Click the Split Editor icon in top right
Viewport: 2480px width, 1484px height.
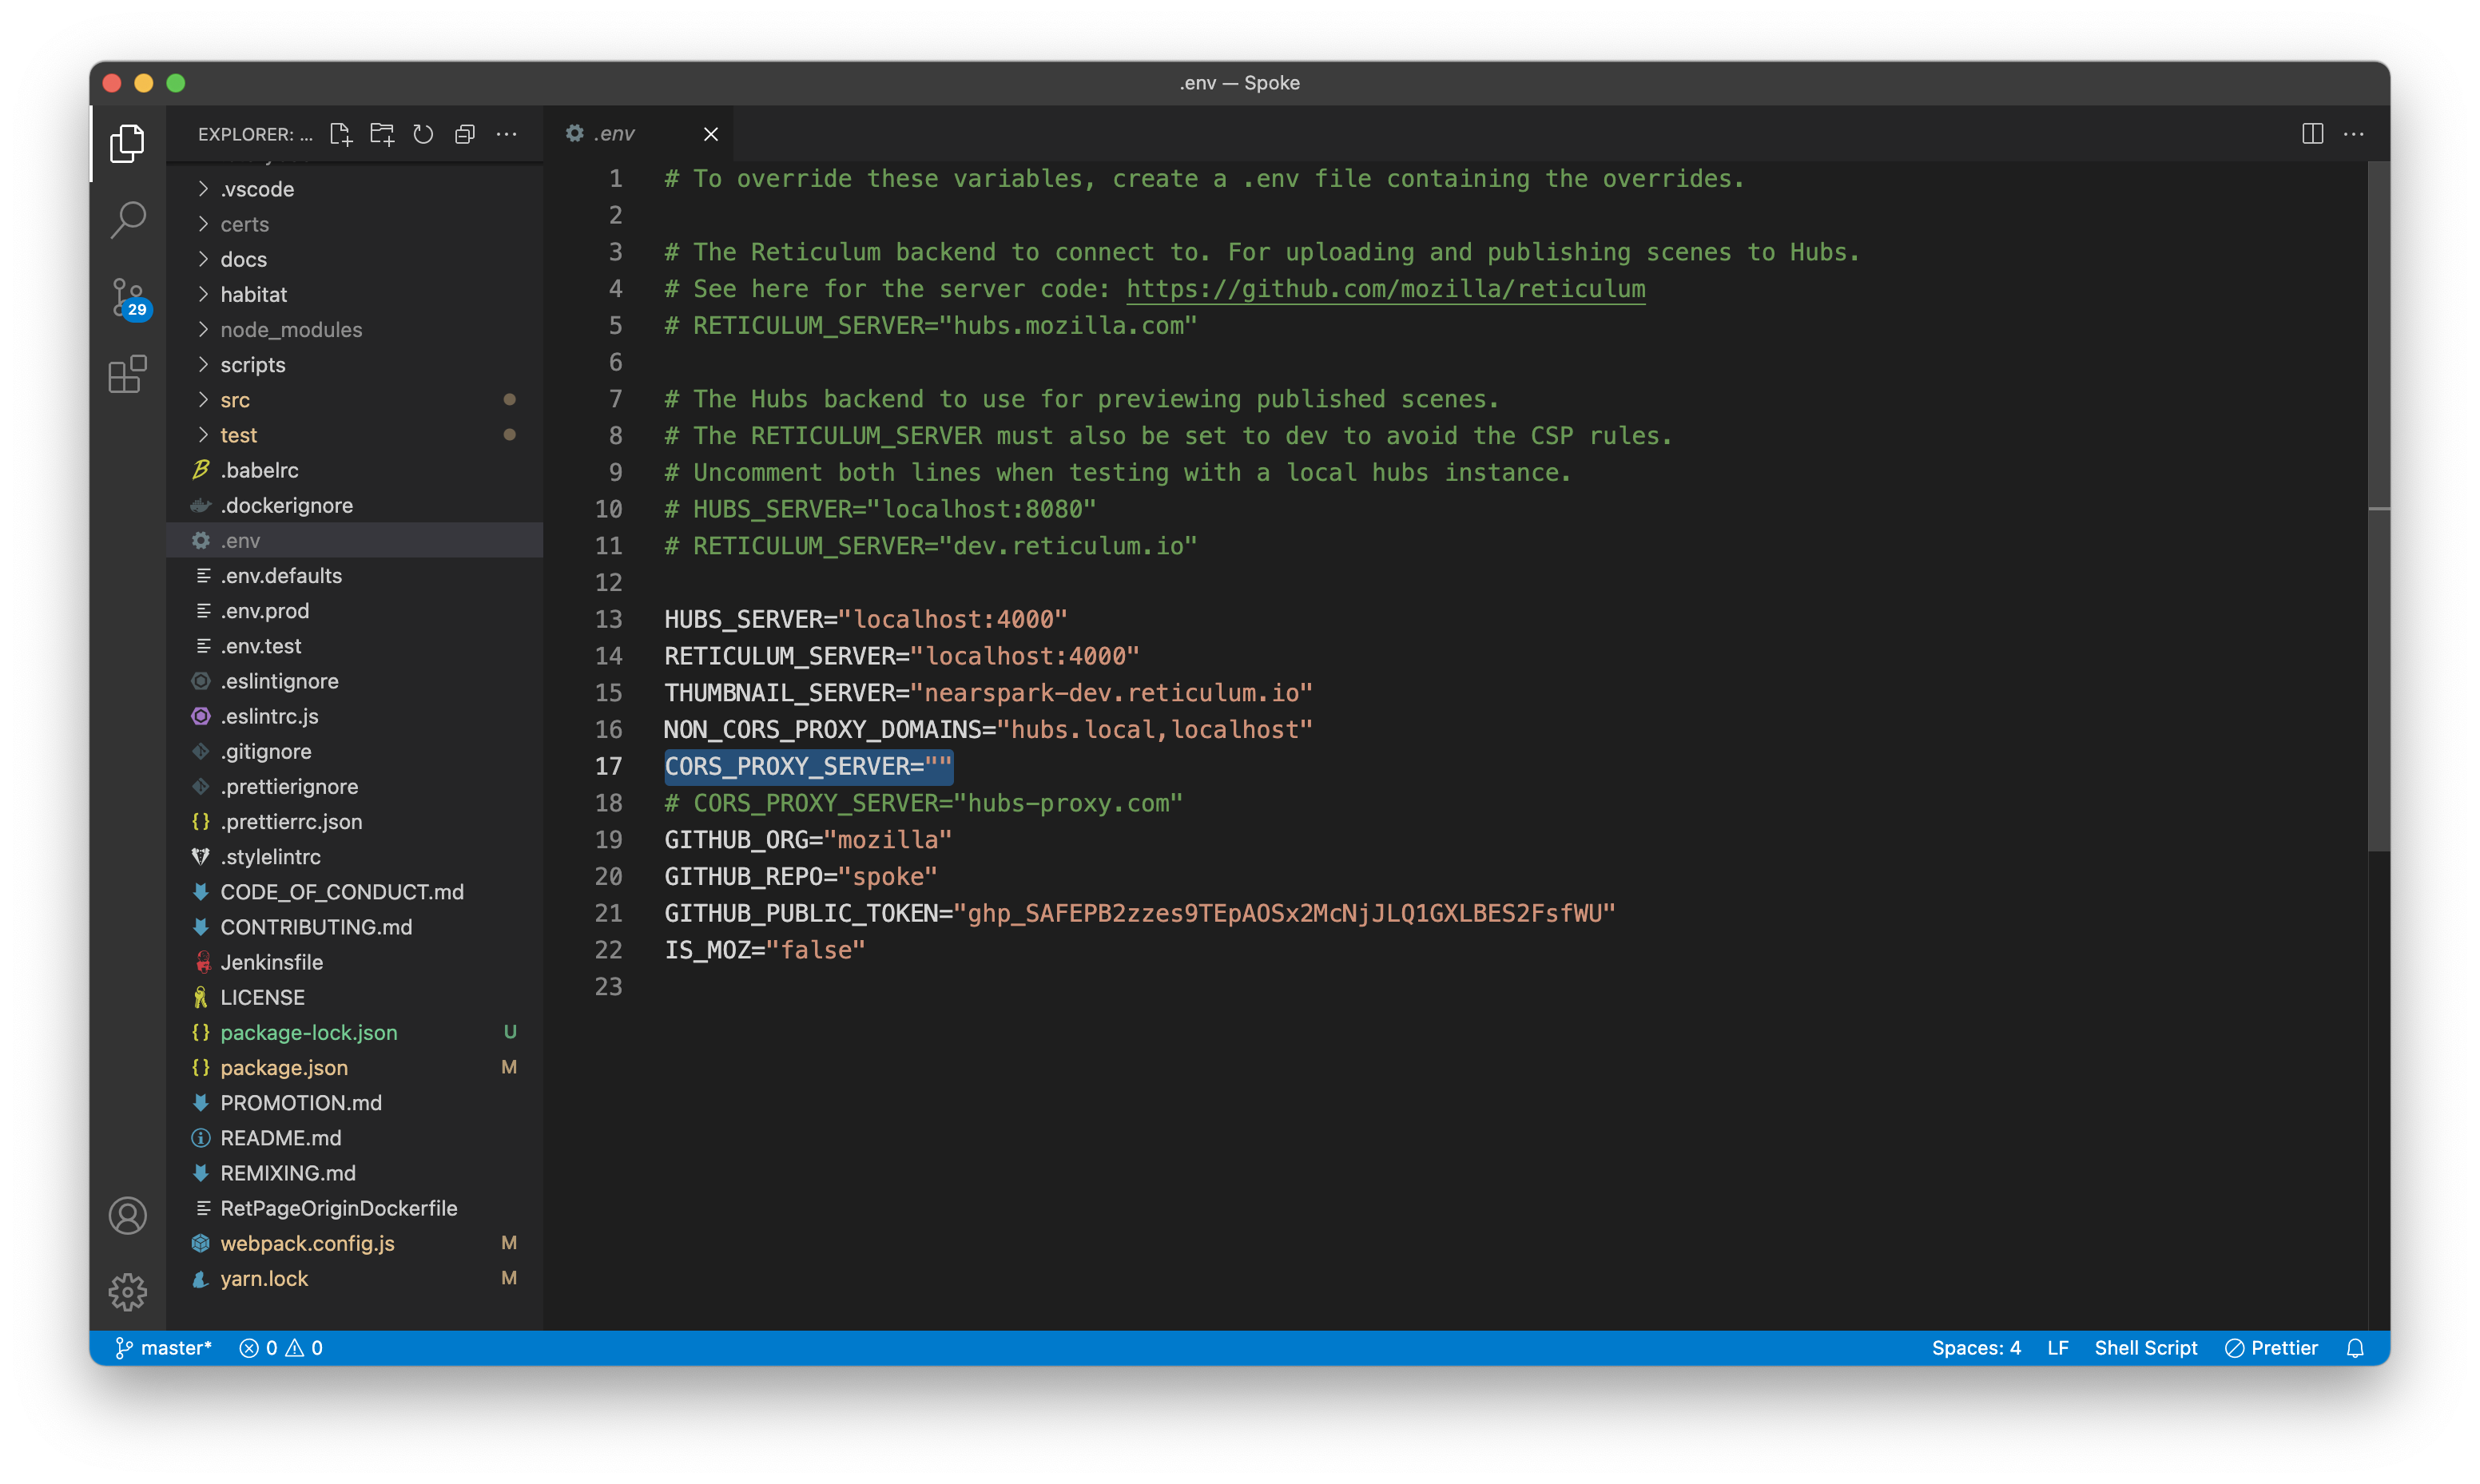2312,133
